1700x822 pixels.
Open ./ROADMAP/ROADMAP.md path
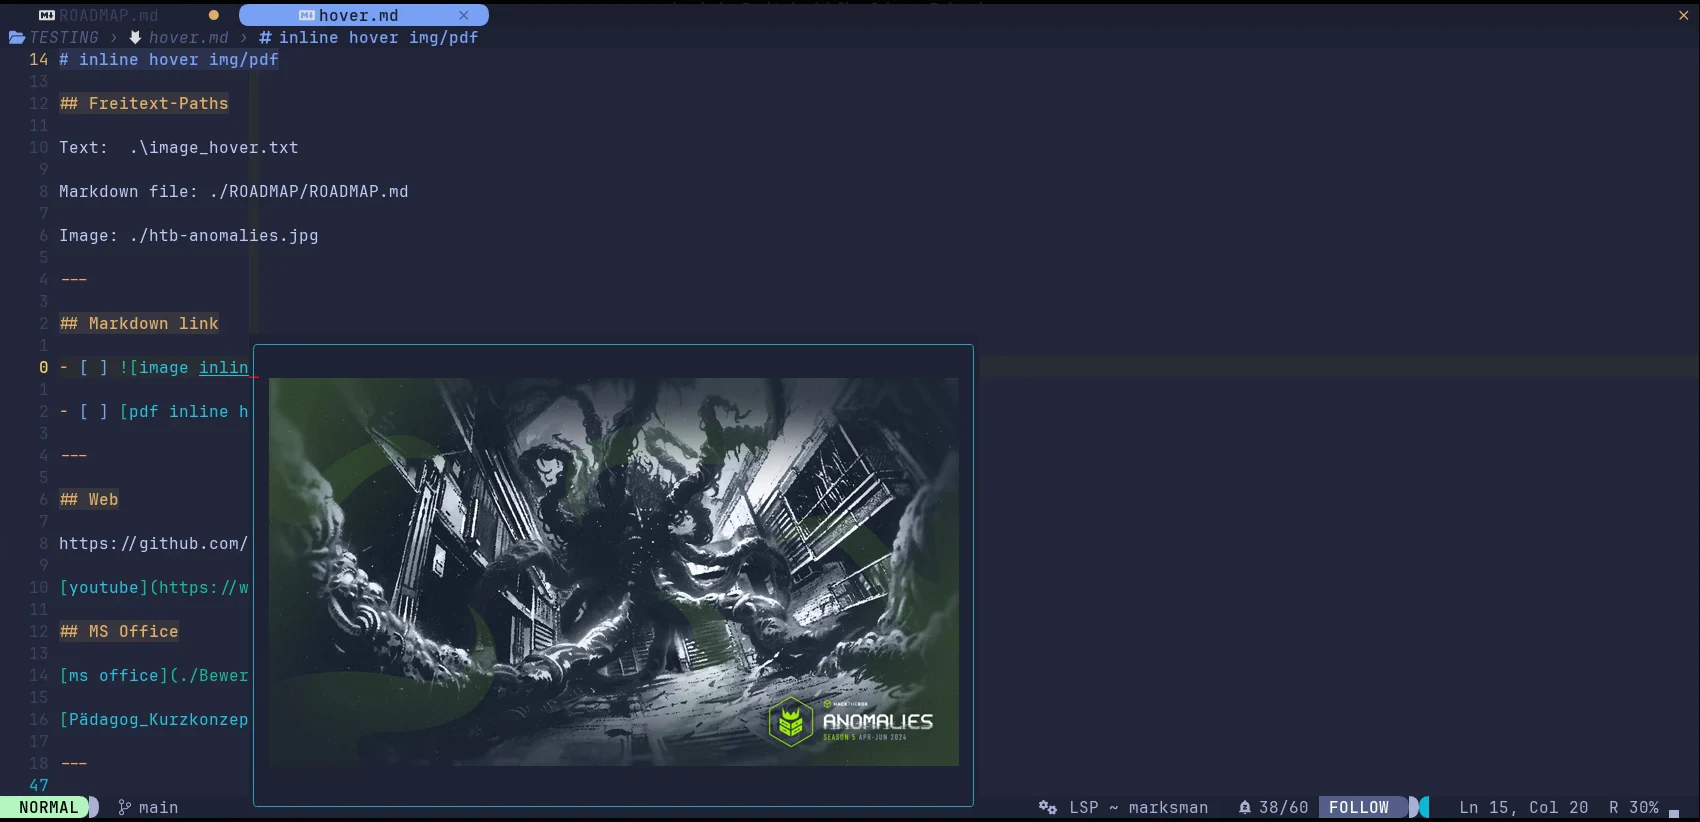[x=309, y=191]
